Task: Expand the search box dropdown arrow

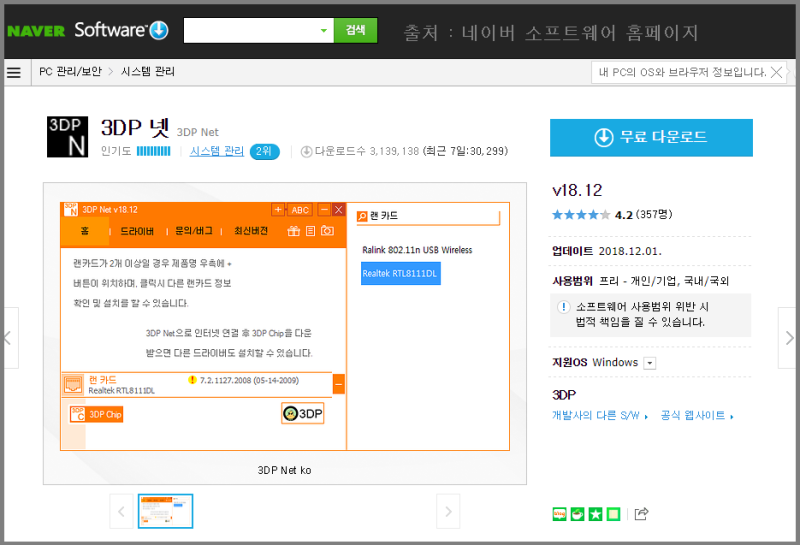Action: pos(323,31)
